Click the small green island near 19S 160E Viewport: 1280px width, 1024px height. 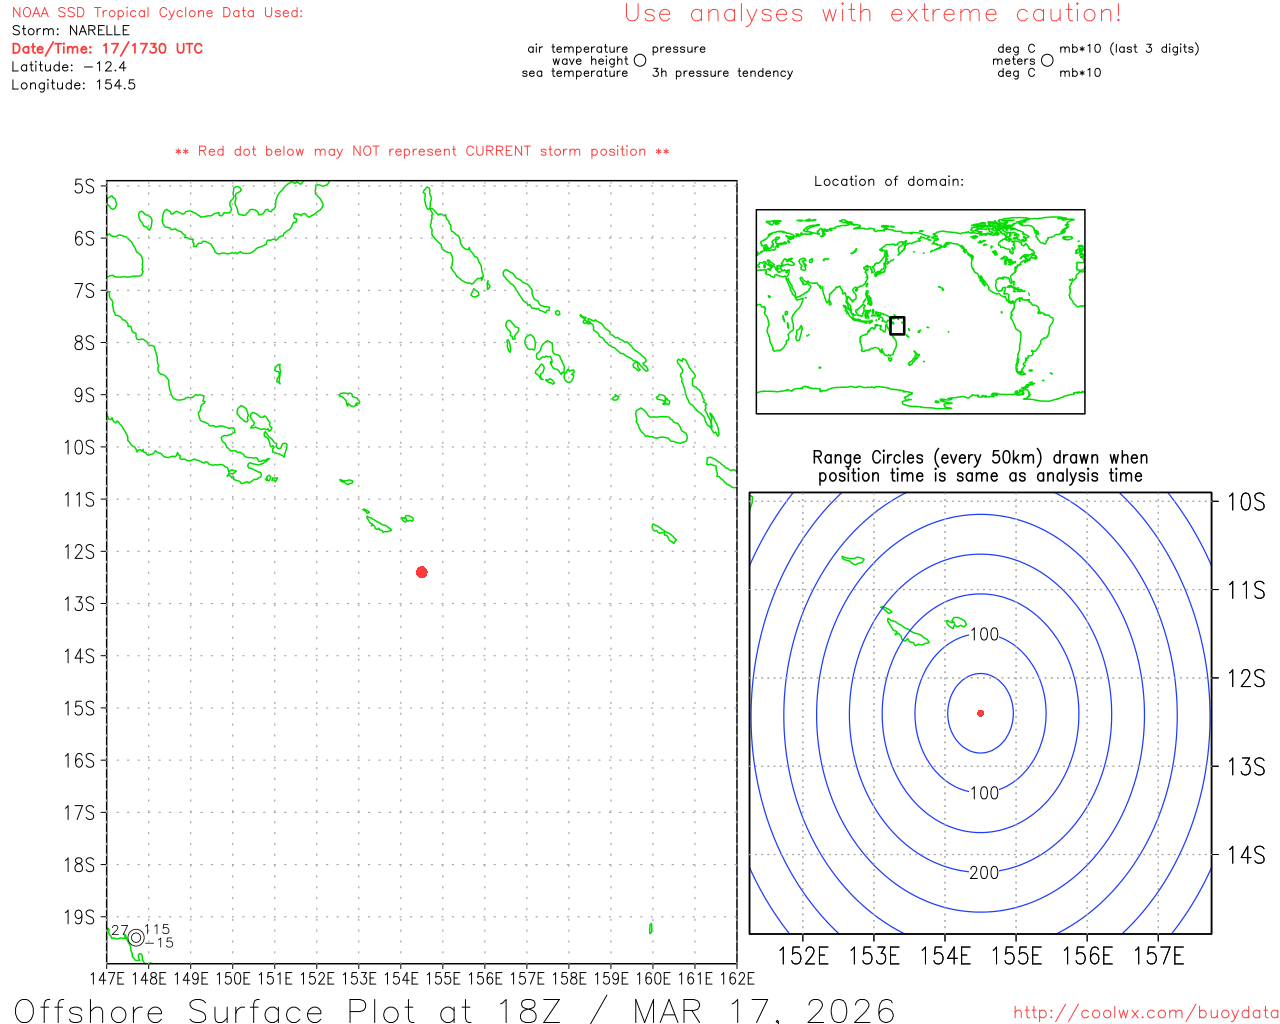[x=651, y=928]
